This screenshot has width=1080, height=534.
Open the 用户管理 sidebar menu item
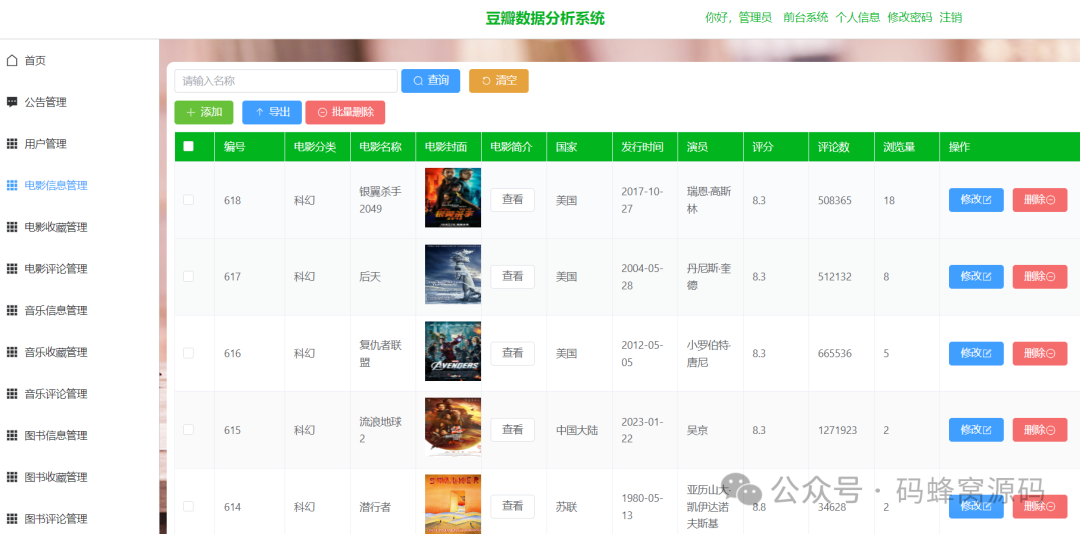point(79,144)
